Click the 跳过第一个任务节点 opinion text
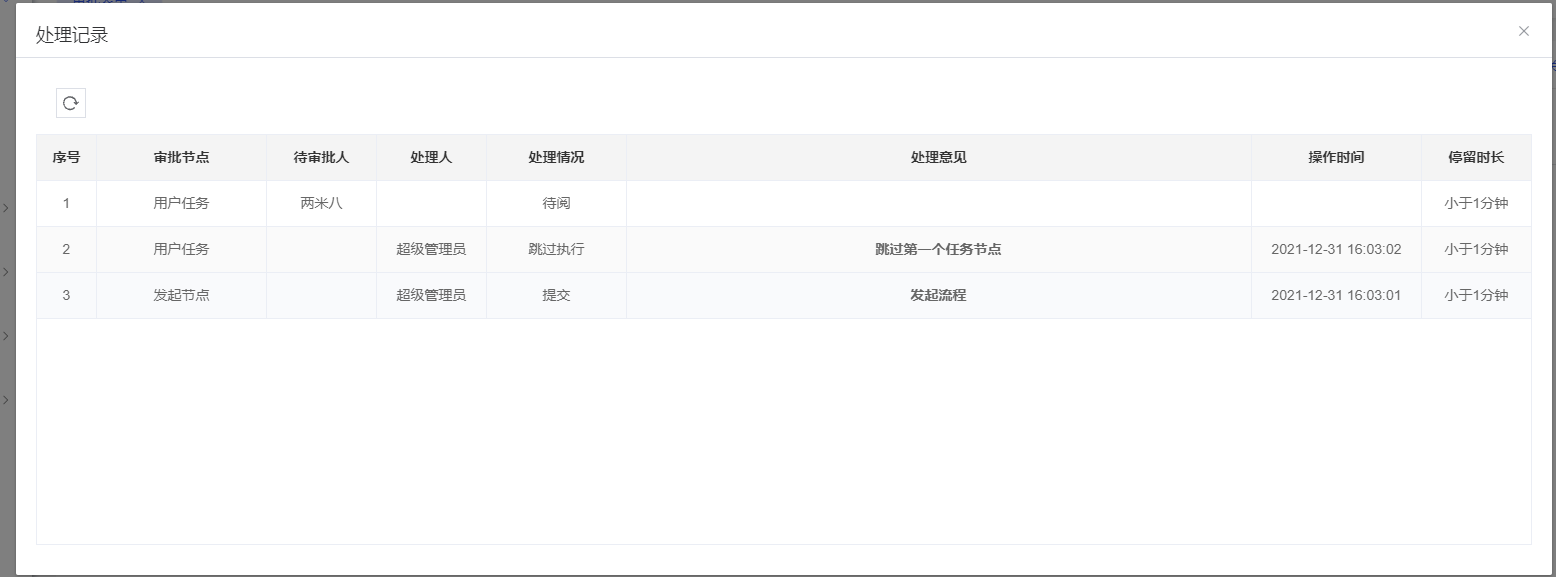The width and height of the screenshot is (1556, 577). (x=939, y=250)
